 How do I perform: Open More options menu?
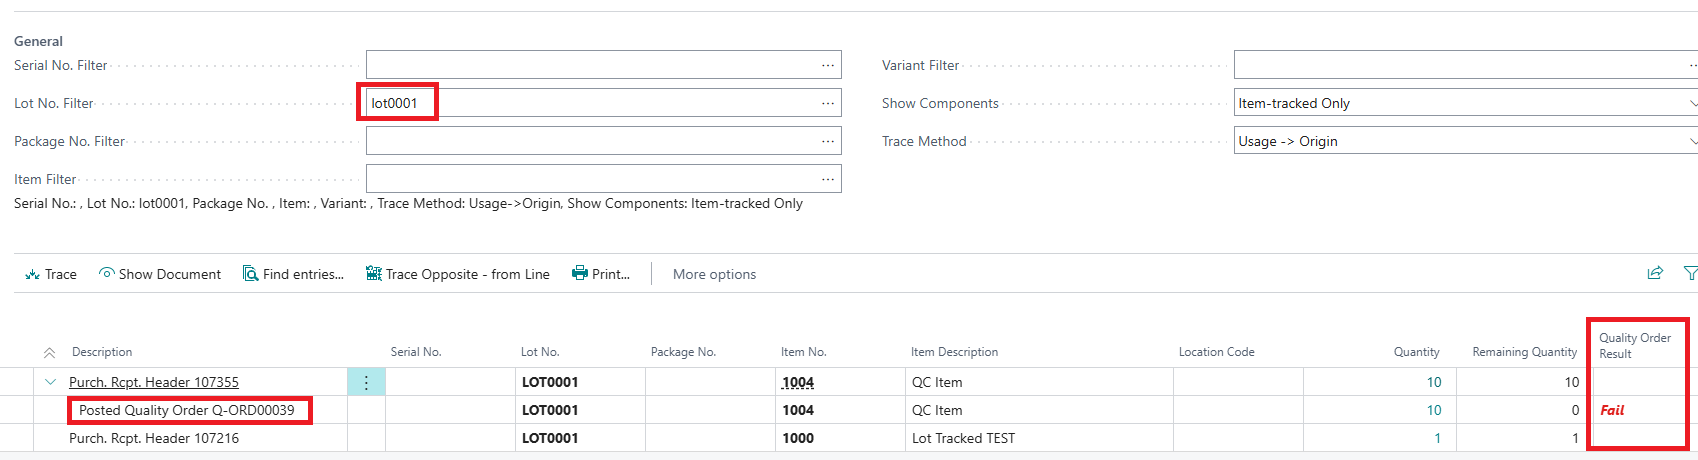tap(714, 274)
